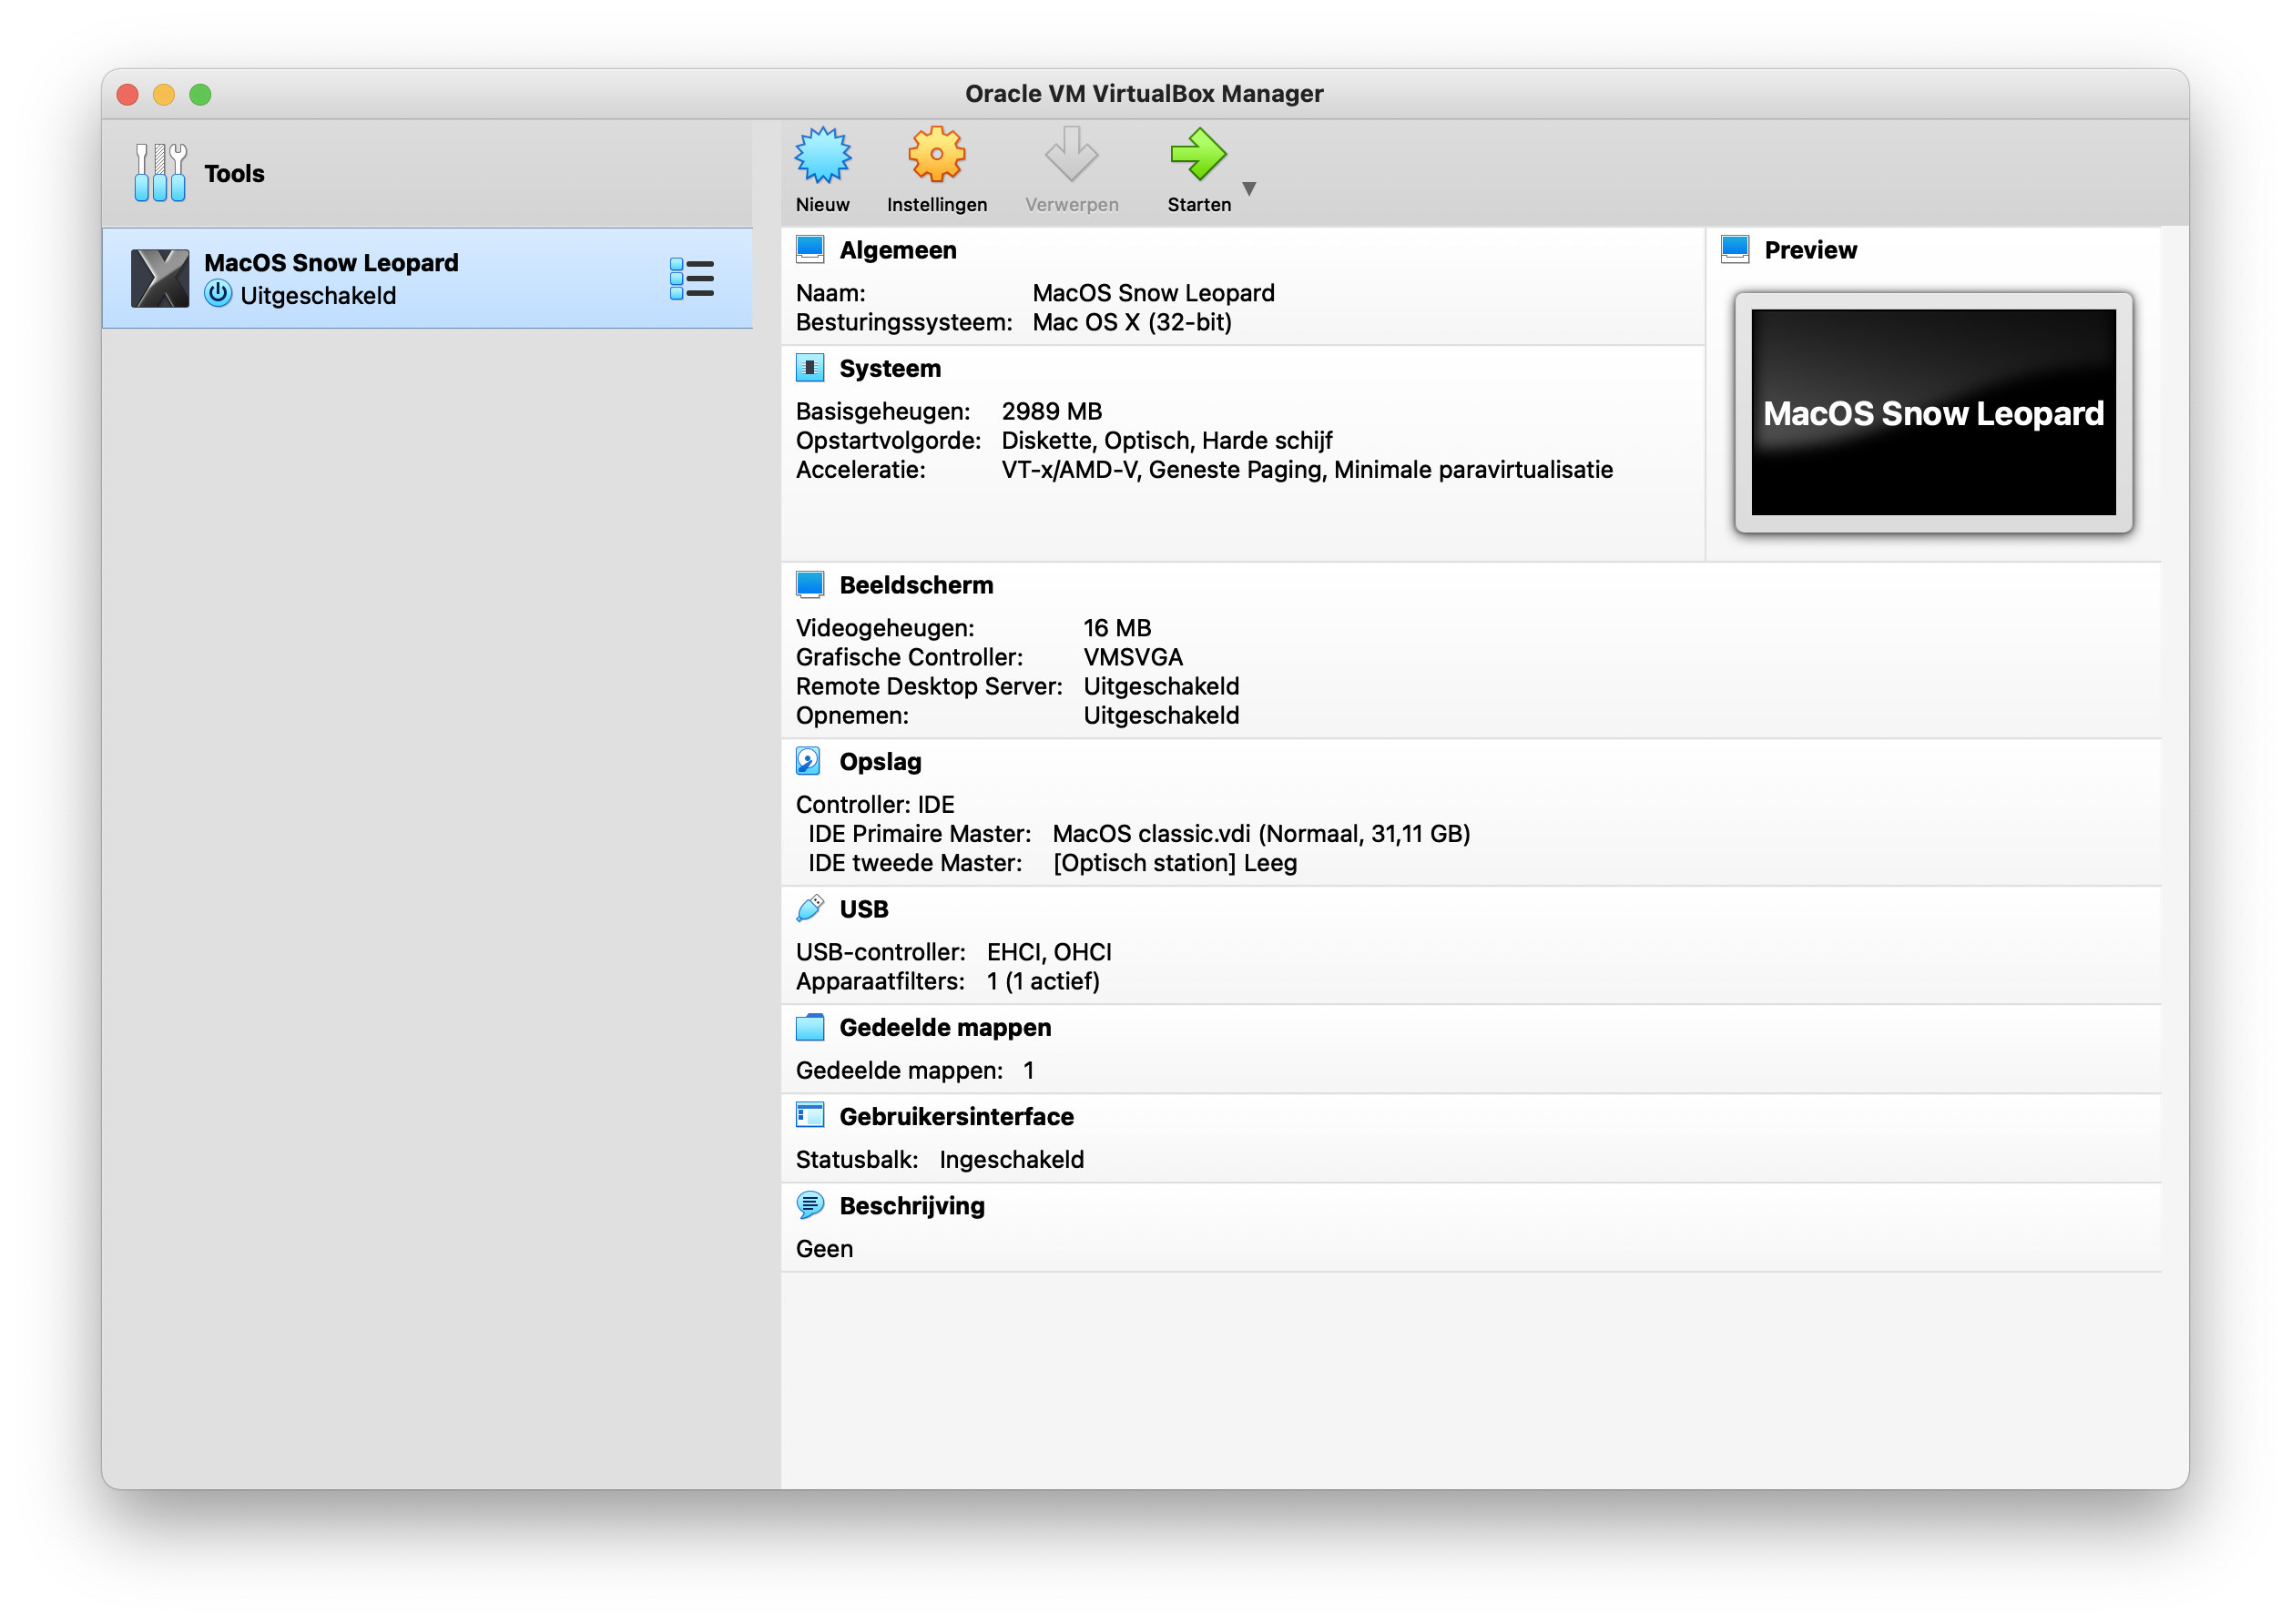Click the MacOS Snow Leopard preview thumbnail

point(1933,412)
